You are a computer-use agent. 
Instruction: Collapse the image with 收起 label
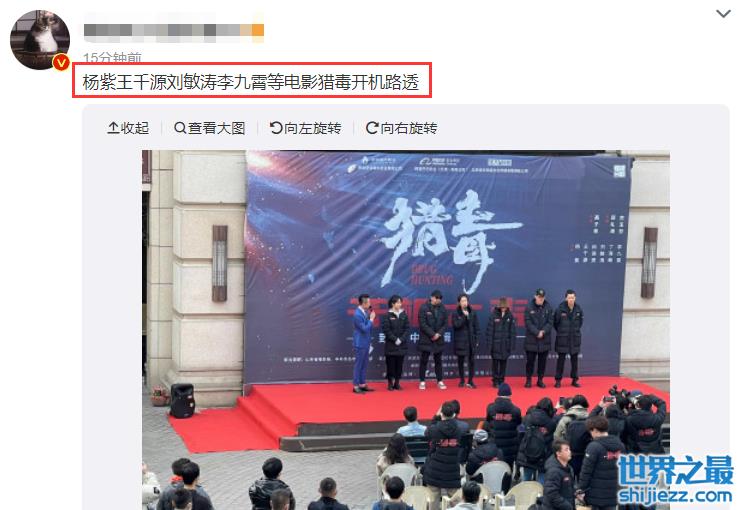coord(135,128)
